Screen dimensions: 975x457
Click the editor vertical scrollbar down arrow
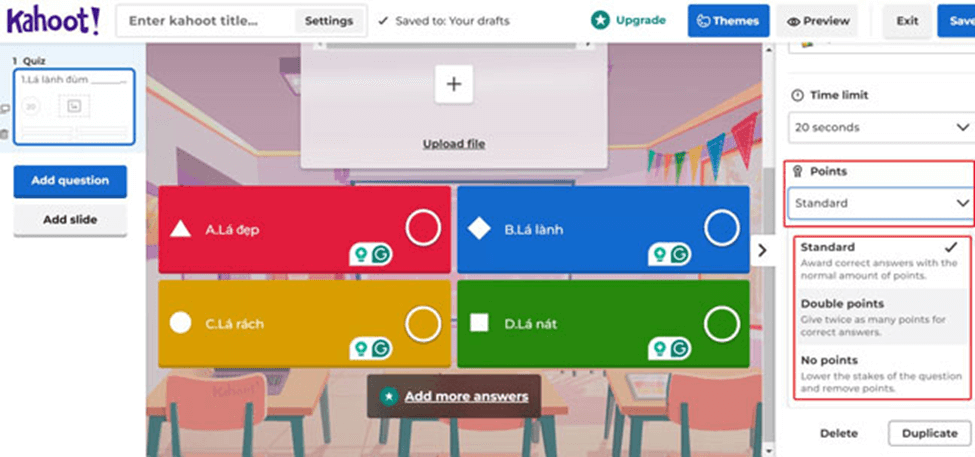tap(769, 451)
